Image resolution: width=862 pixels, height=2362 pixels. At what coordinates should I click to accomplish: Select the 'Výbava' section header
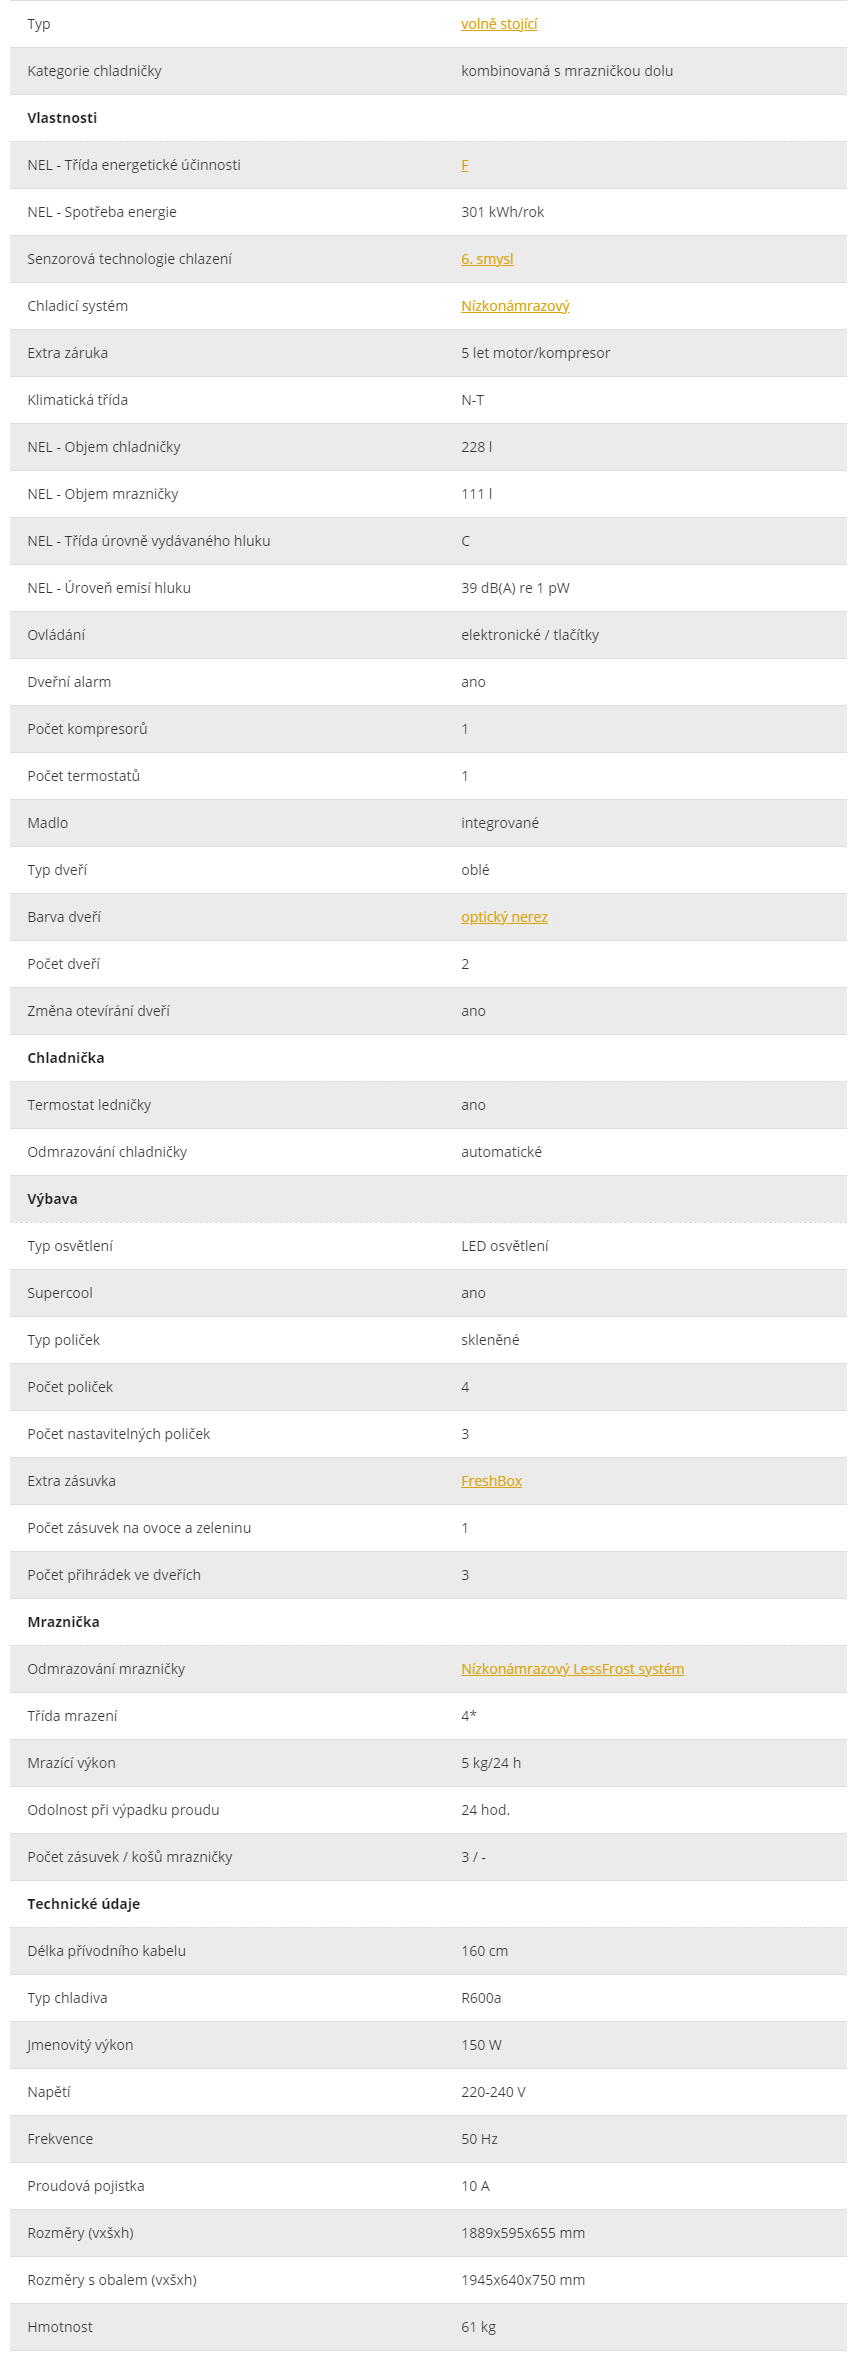52,1199
